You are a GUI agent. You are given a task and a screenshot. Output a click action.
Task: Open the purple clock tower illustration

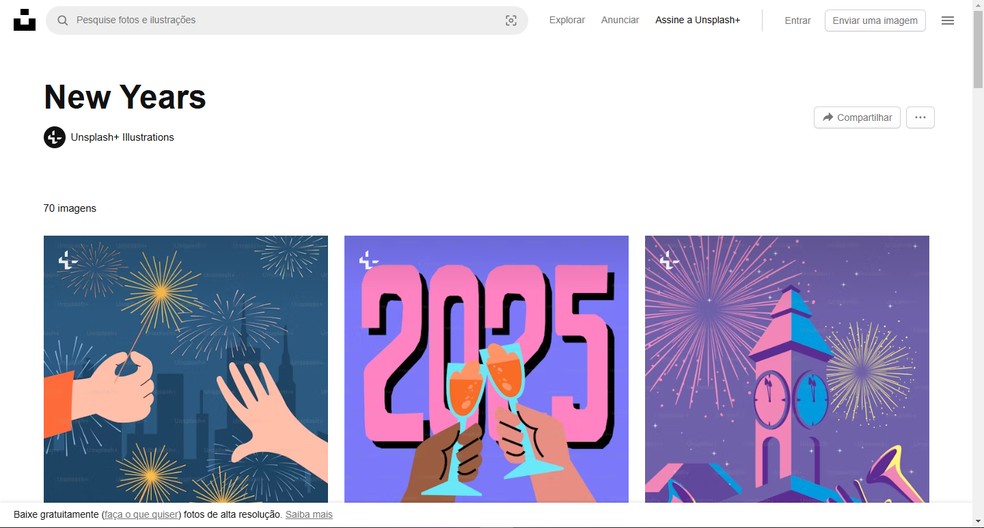(787, 369)
